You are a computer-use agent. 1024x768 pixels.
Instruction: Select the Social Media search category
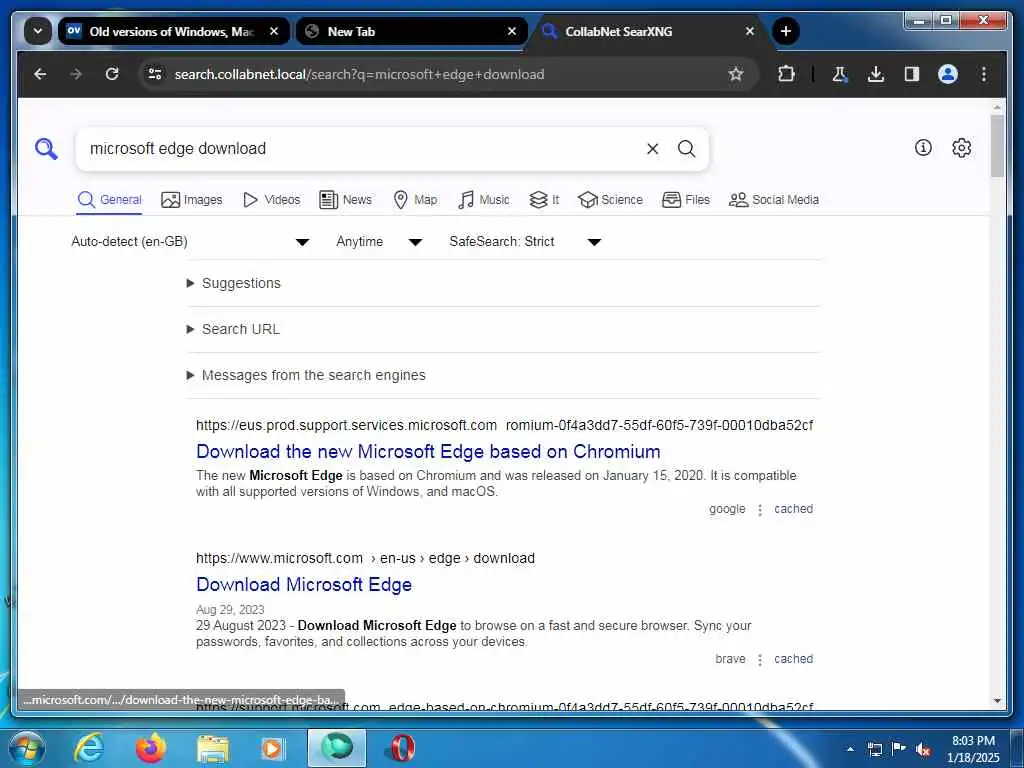pos(773,200)
